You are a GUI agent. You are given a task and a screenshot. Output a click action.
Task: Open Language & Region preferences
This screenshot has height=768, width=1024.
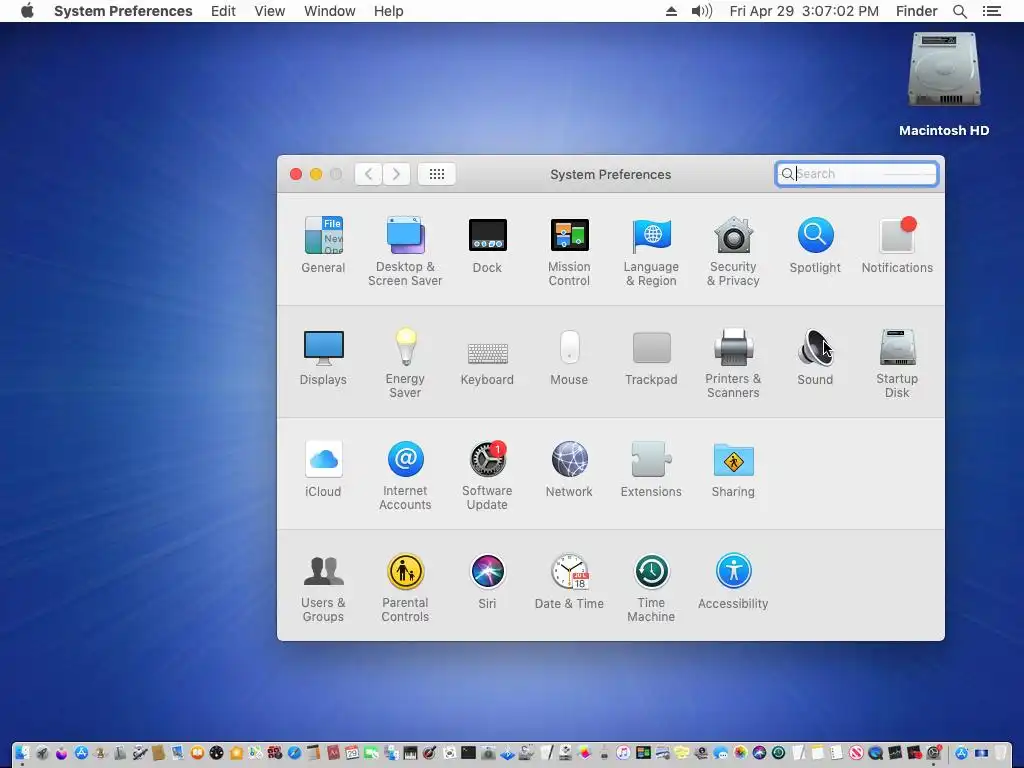click(x=651, y=252)
